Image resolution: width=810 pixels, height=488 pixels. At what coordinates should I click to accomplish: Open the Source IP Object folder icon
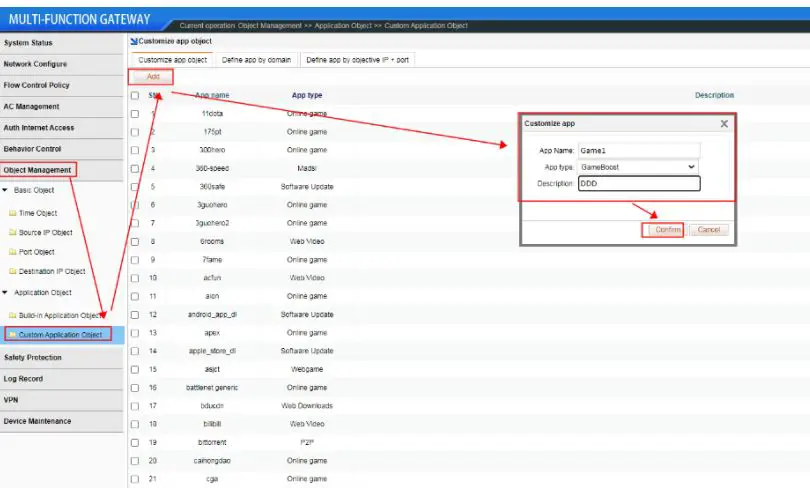pos(12,232)
